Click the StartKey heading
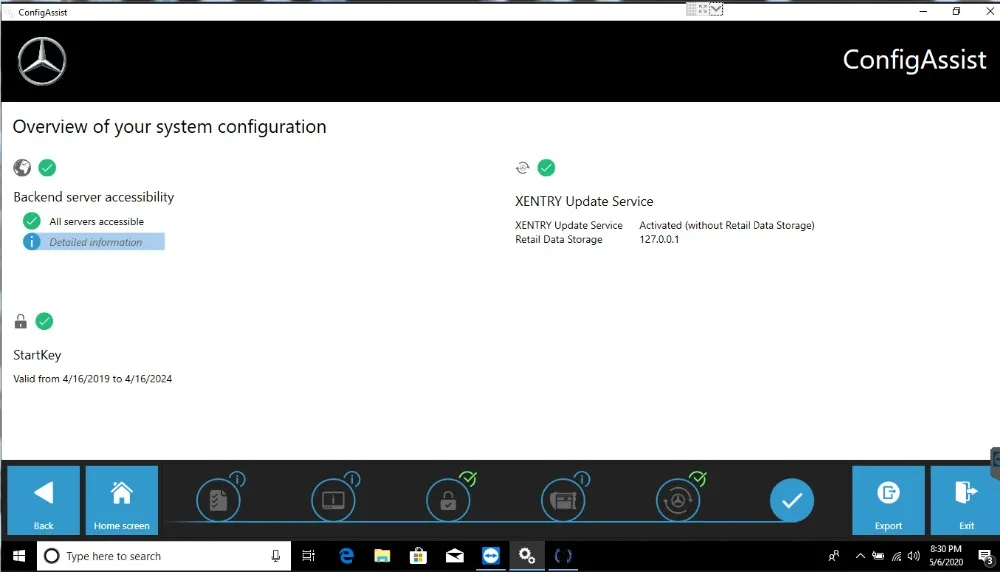The height and width of the screenshot is (572, 1000). [37, 355]
